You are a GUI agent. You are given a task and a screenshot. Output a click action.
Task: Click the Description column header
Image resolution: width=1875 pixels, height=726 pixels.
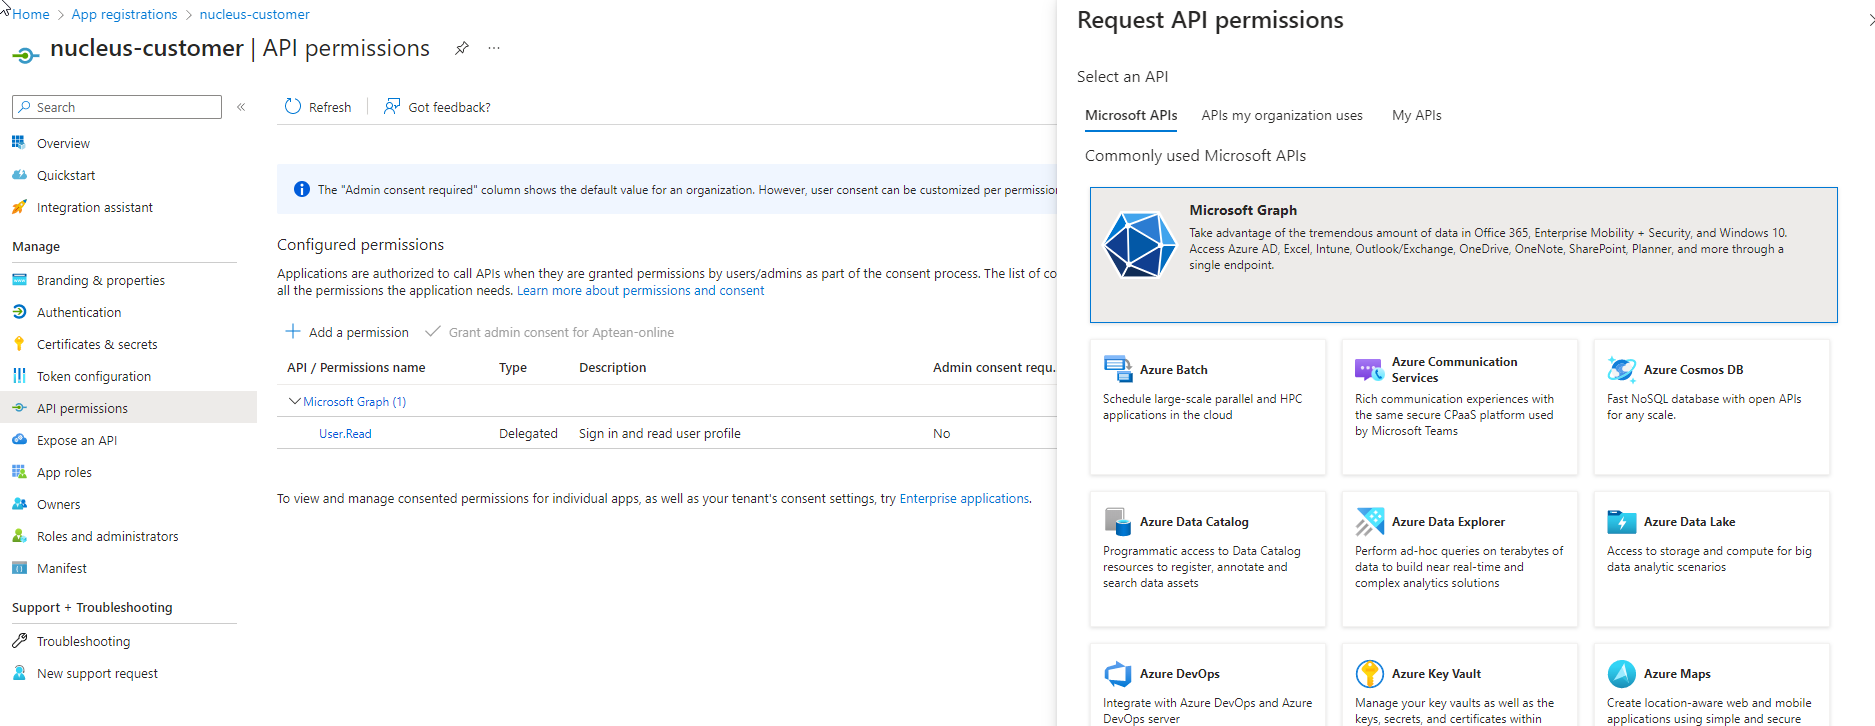point(612,367)
